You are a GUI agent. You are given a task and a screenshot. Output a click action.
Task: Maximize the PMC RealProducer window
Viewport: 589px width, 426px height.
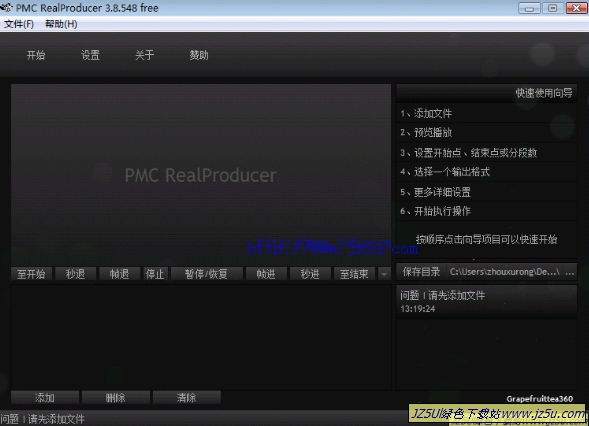pos(553,8)
